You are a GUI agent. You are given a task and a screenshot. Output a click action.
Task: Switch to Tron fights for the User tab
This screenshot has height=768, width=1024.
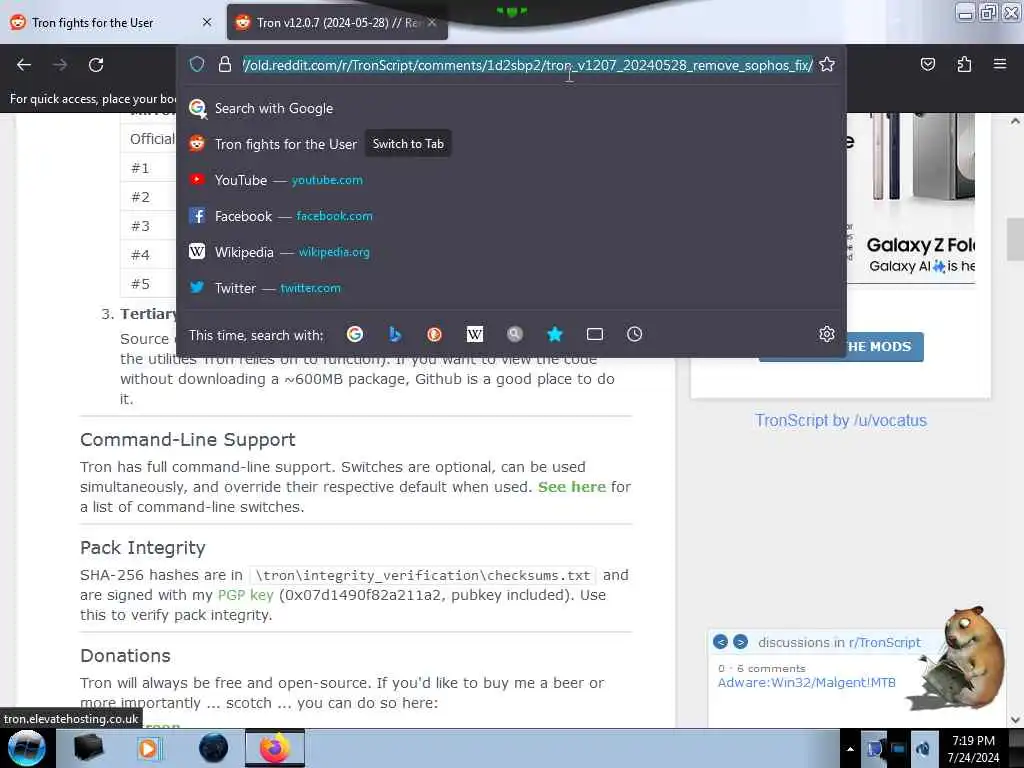93,23
